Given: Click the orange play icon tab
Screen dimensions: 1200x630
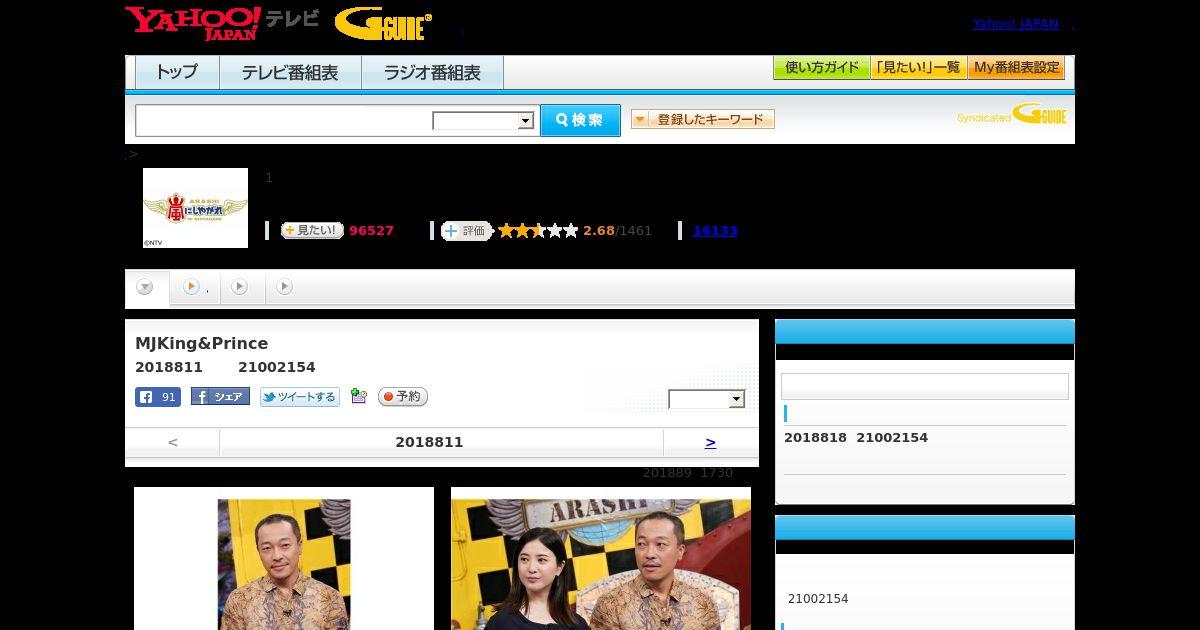Looking at the screenshot, I should [x=191, y=287].
